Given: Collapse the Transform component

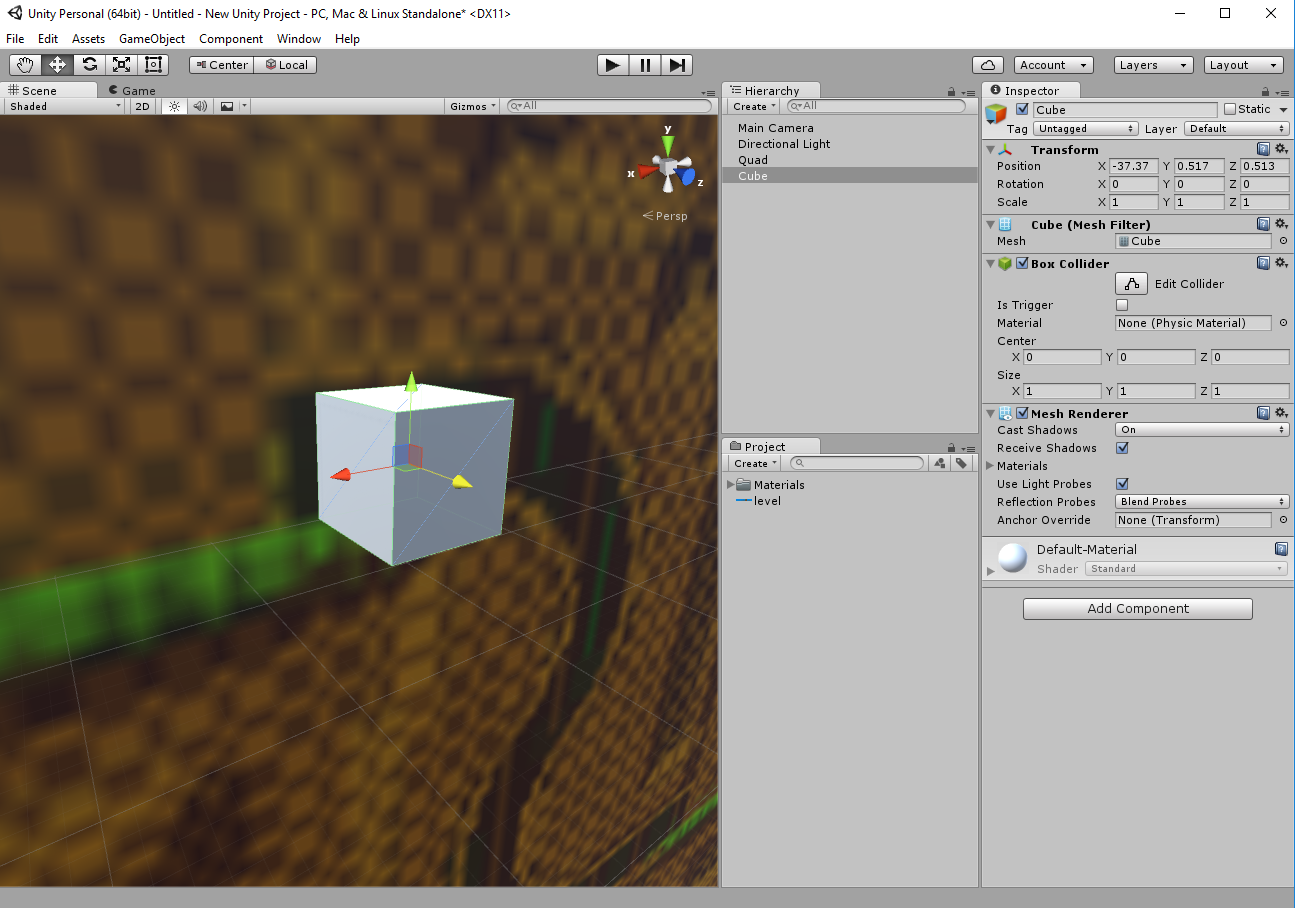Looking at the screenshot, I should point(991,150).
